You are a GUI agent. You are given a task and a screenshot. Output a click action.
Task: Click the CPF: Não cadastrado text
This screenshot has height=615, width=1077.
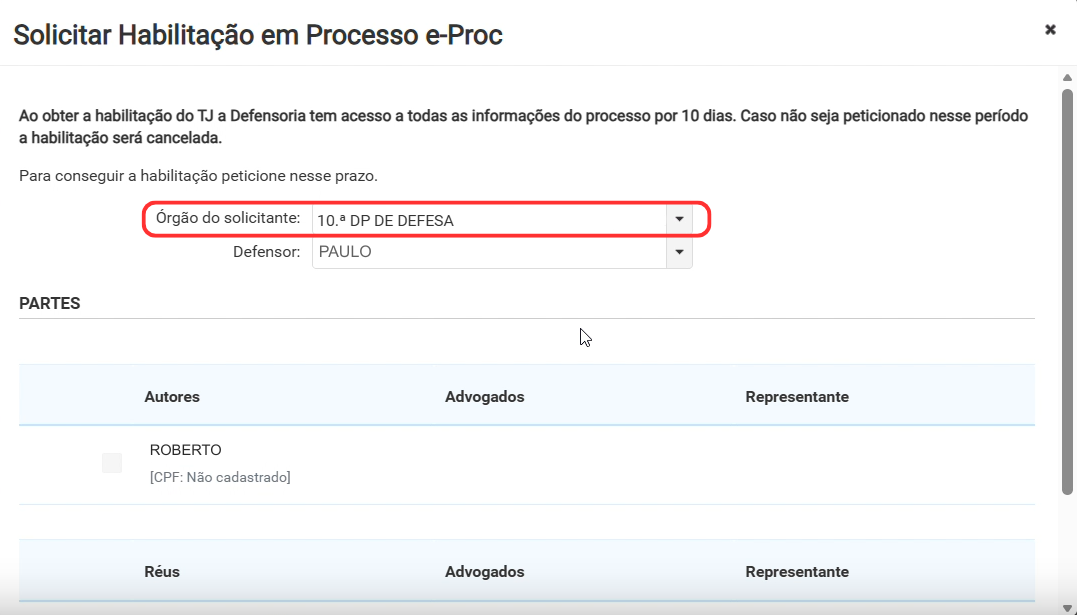[x=220, y=477]
